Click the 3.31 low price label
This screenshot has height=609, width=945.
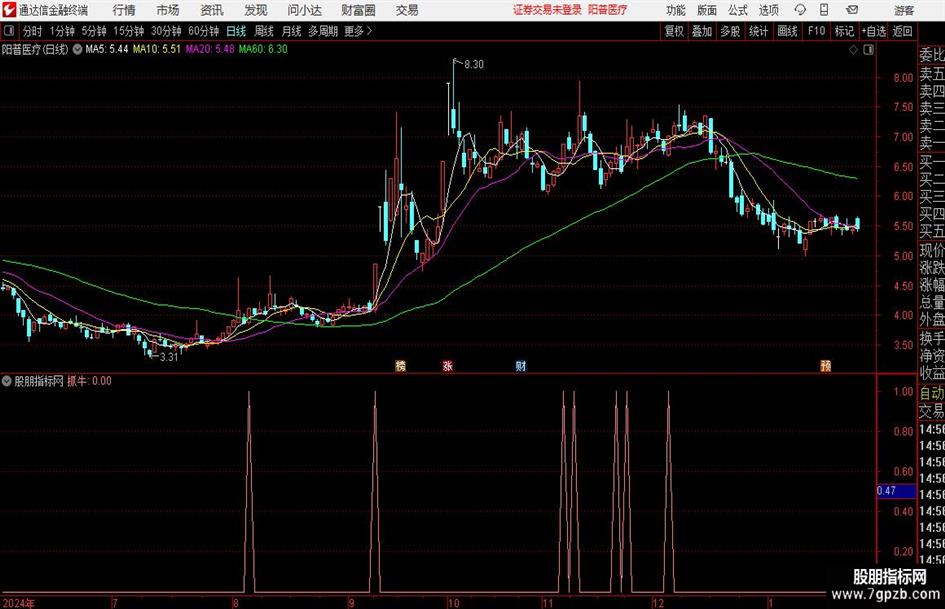tap(169, 357)
